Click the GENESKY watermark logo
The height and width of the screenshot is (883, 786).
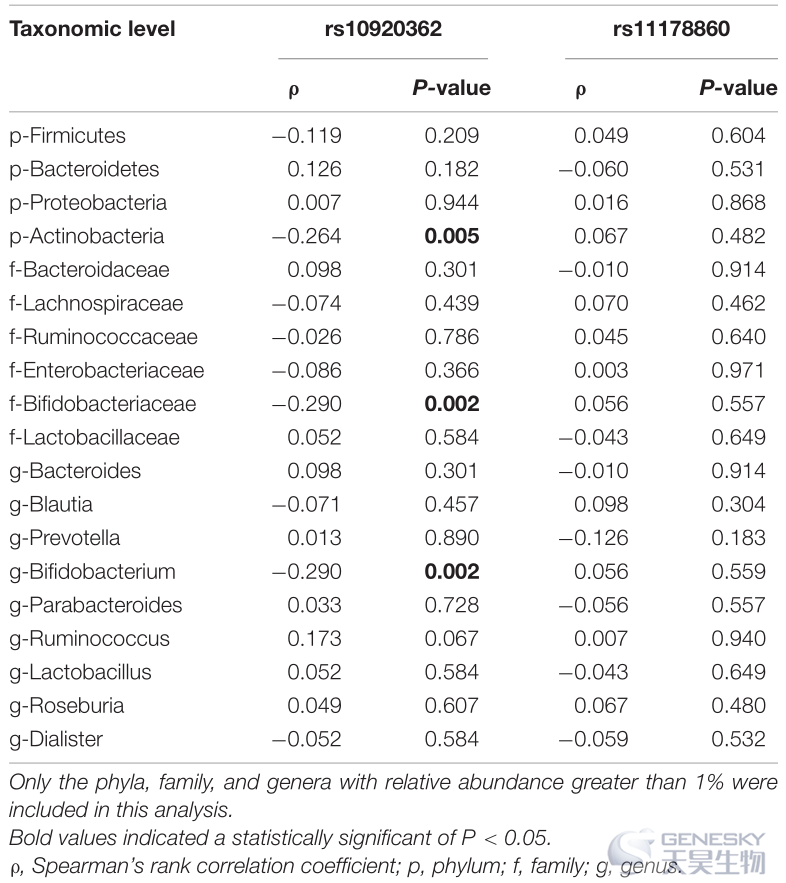point(689,853)
